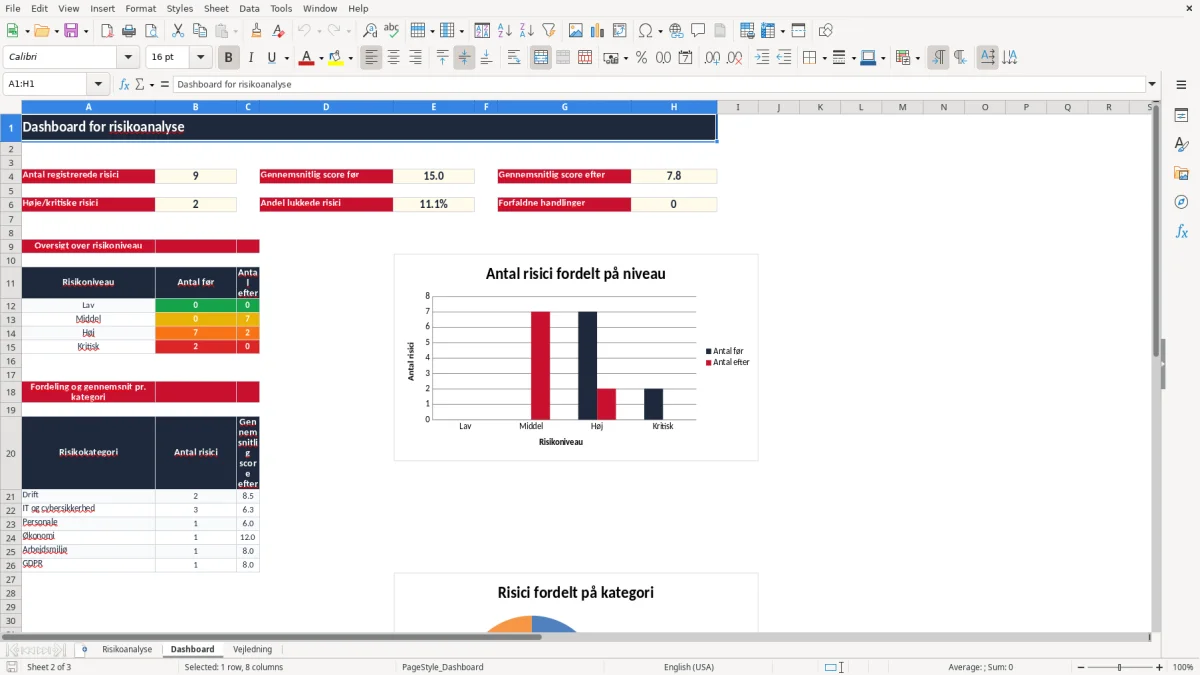1200x675 pixels.
Task: Open the Borders dropdown arrow
Action: (823, 58)
